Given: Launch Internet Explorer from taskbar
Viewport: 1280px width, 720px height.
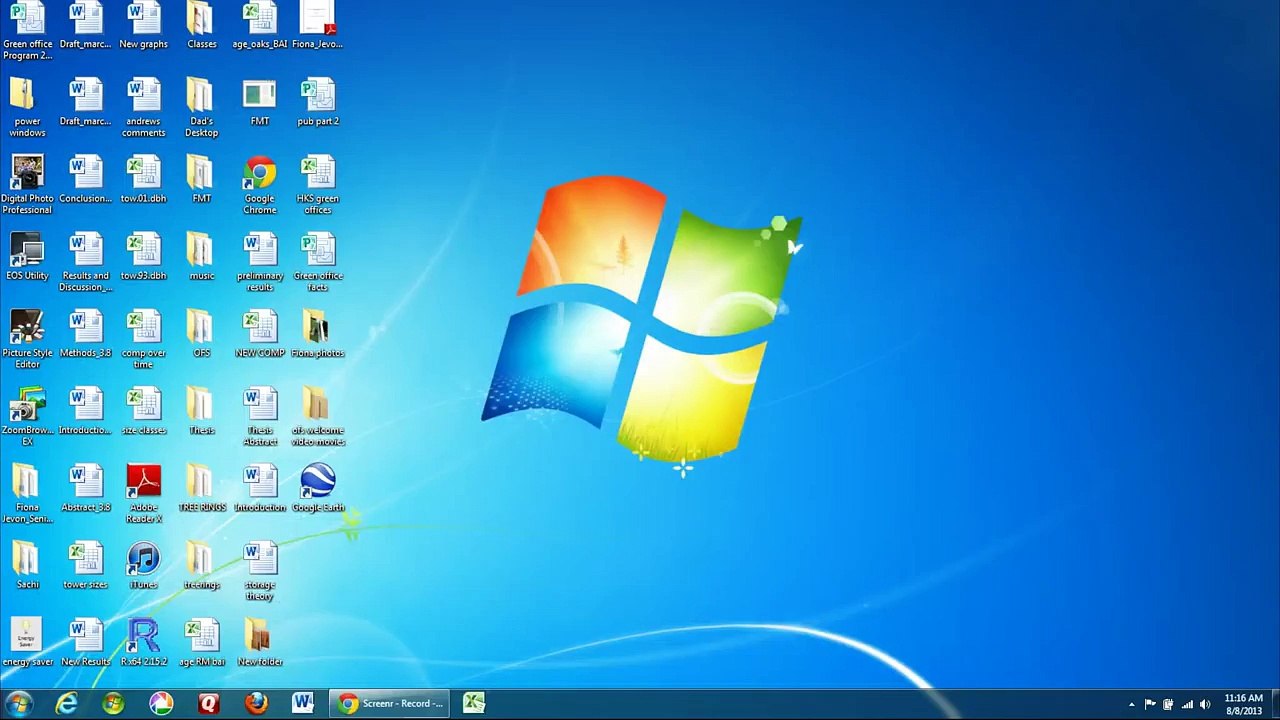Looking at the screenshot, I should point(66,703).
